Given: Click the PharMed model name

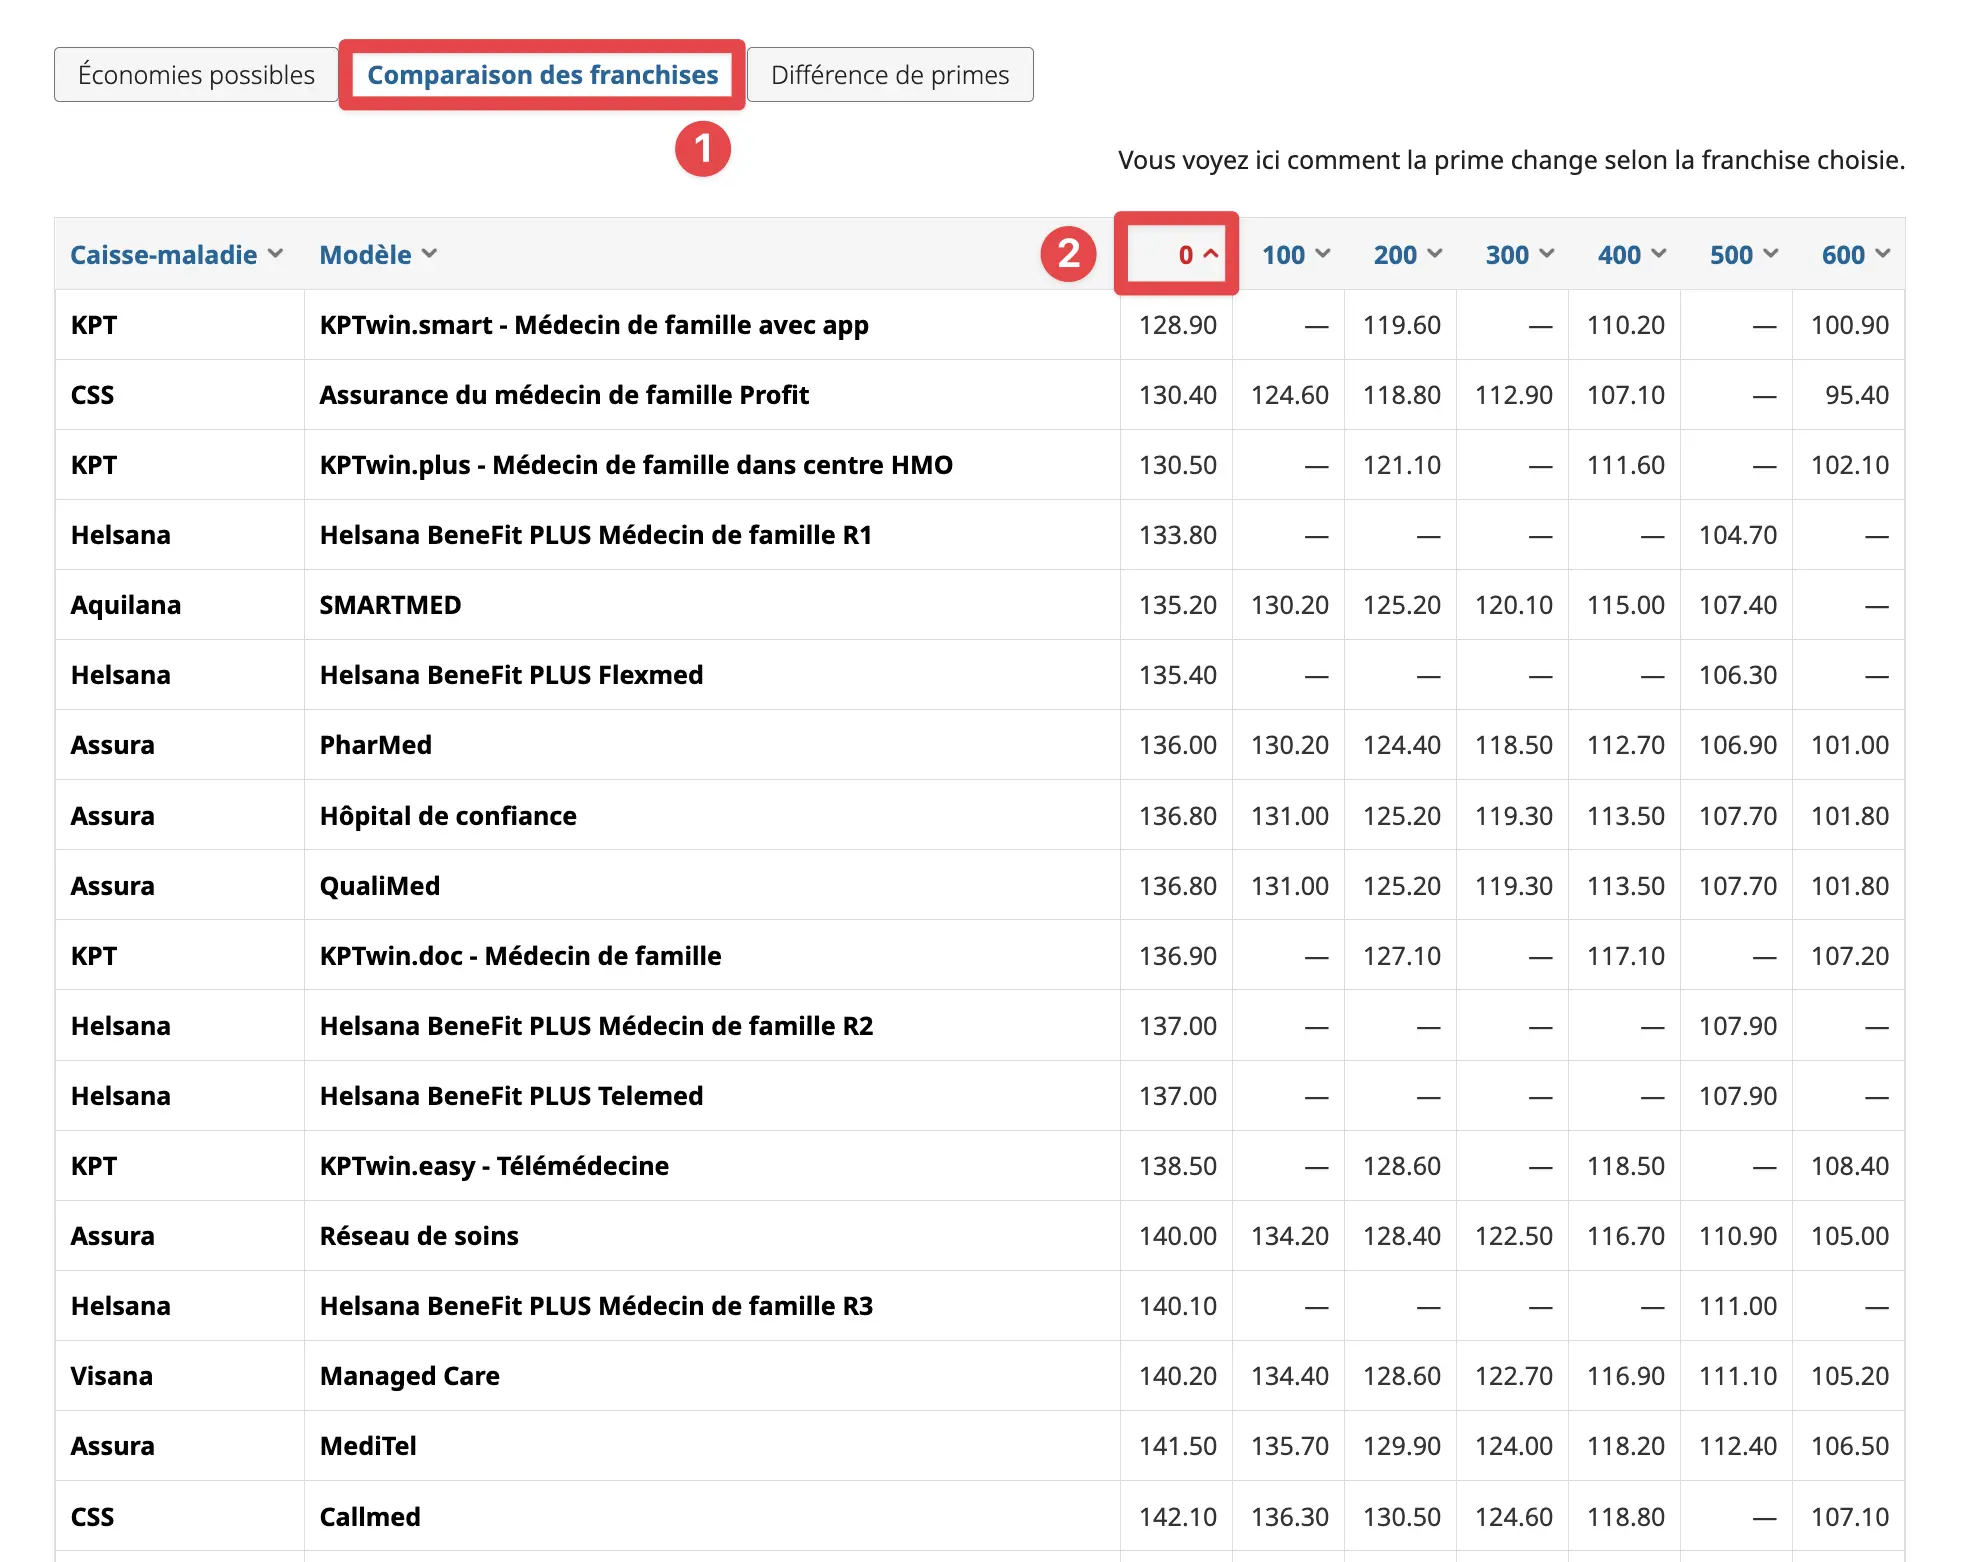Looking at the screenshot, I should pyautogui.click(x=375, y=745).
